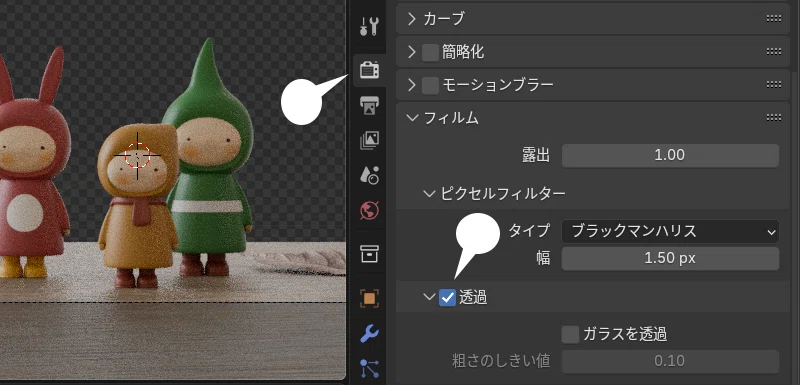Click the 簡略化 label
This screenshot has width=800, height=385.
pyautogui.click(x=463, y=52)
